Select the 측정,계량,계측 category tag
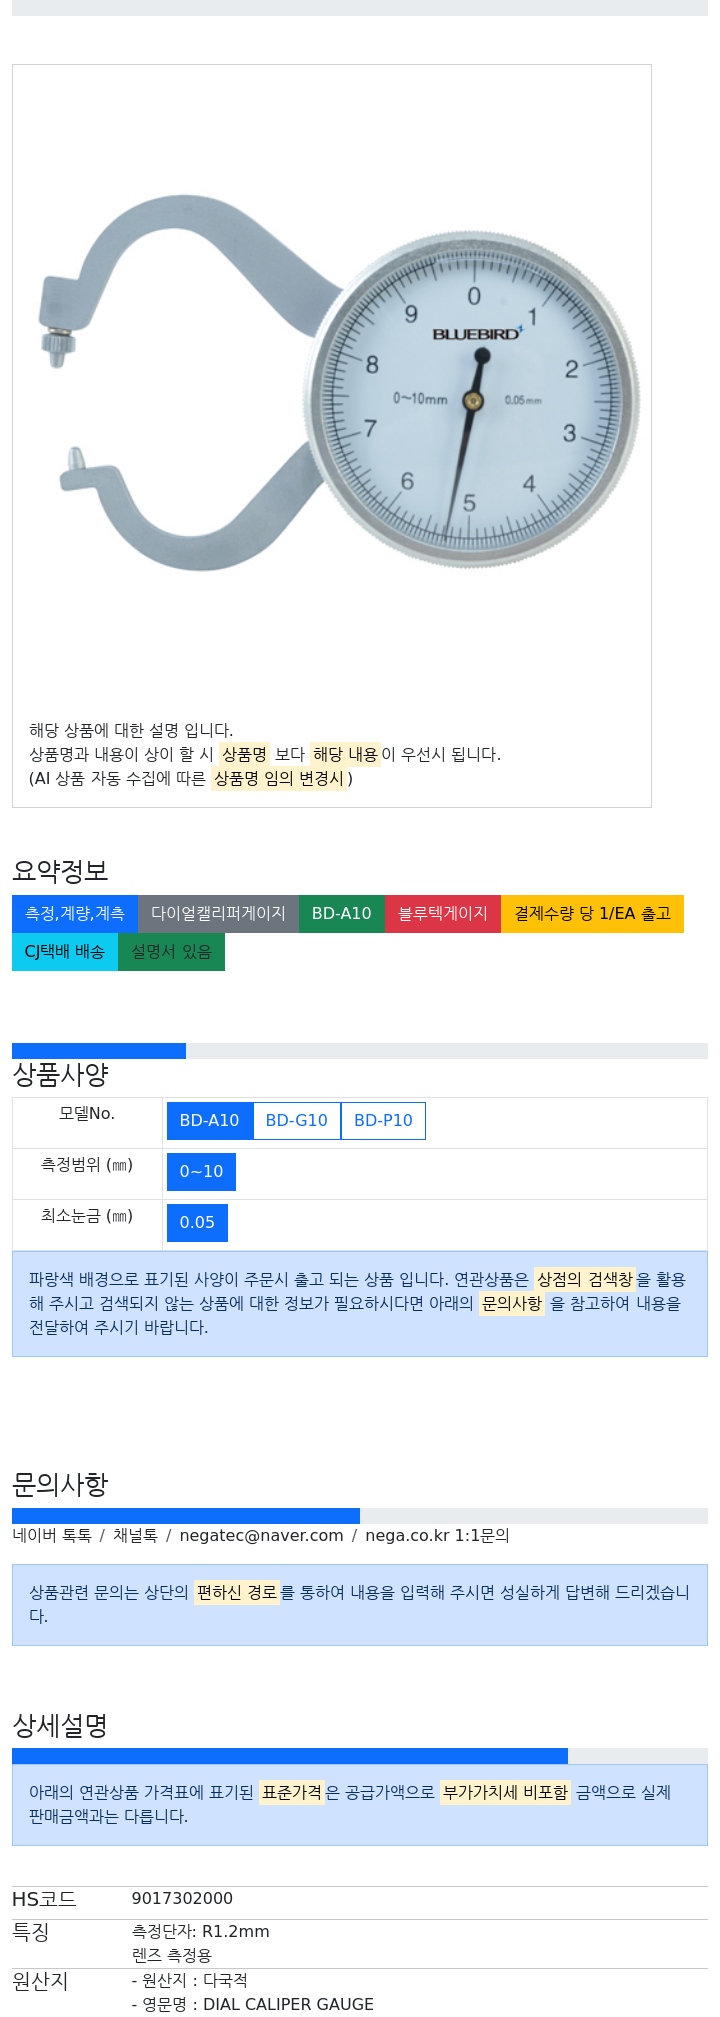Viewport: 720px width, 2017px height. click(75, 914)
